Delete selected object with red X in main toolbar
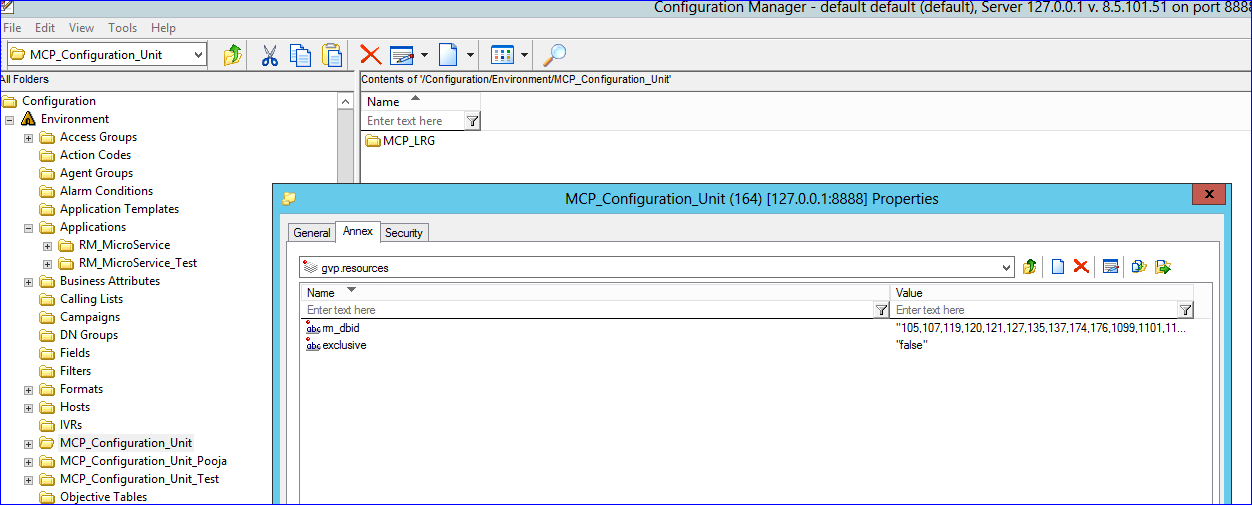The width and height of the screenshot is (1252, 505). [371, 55]
